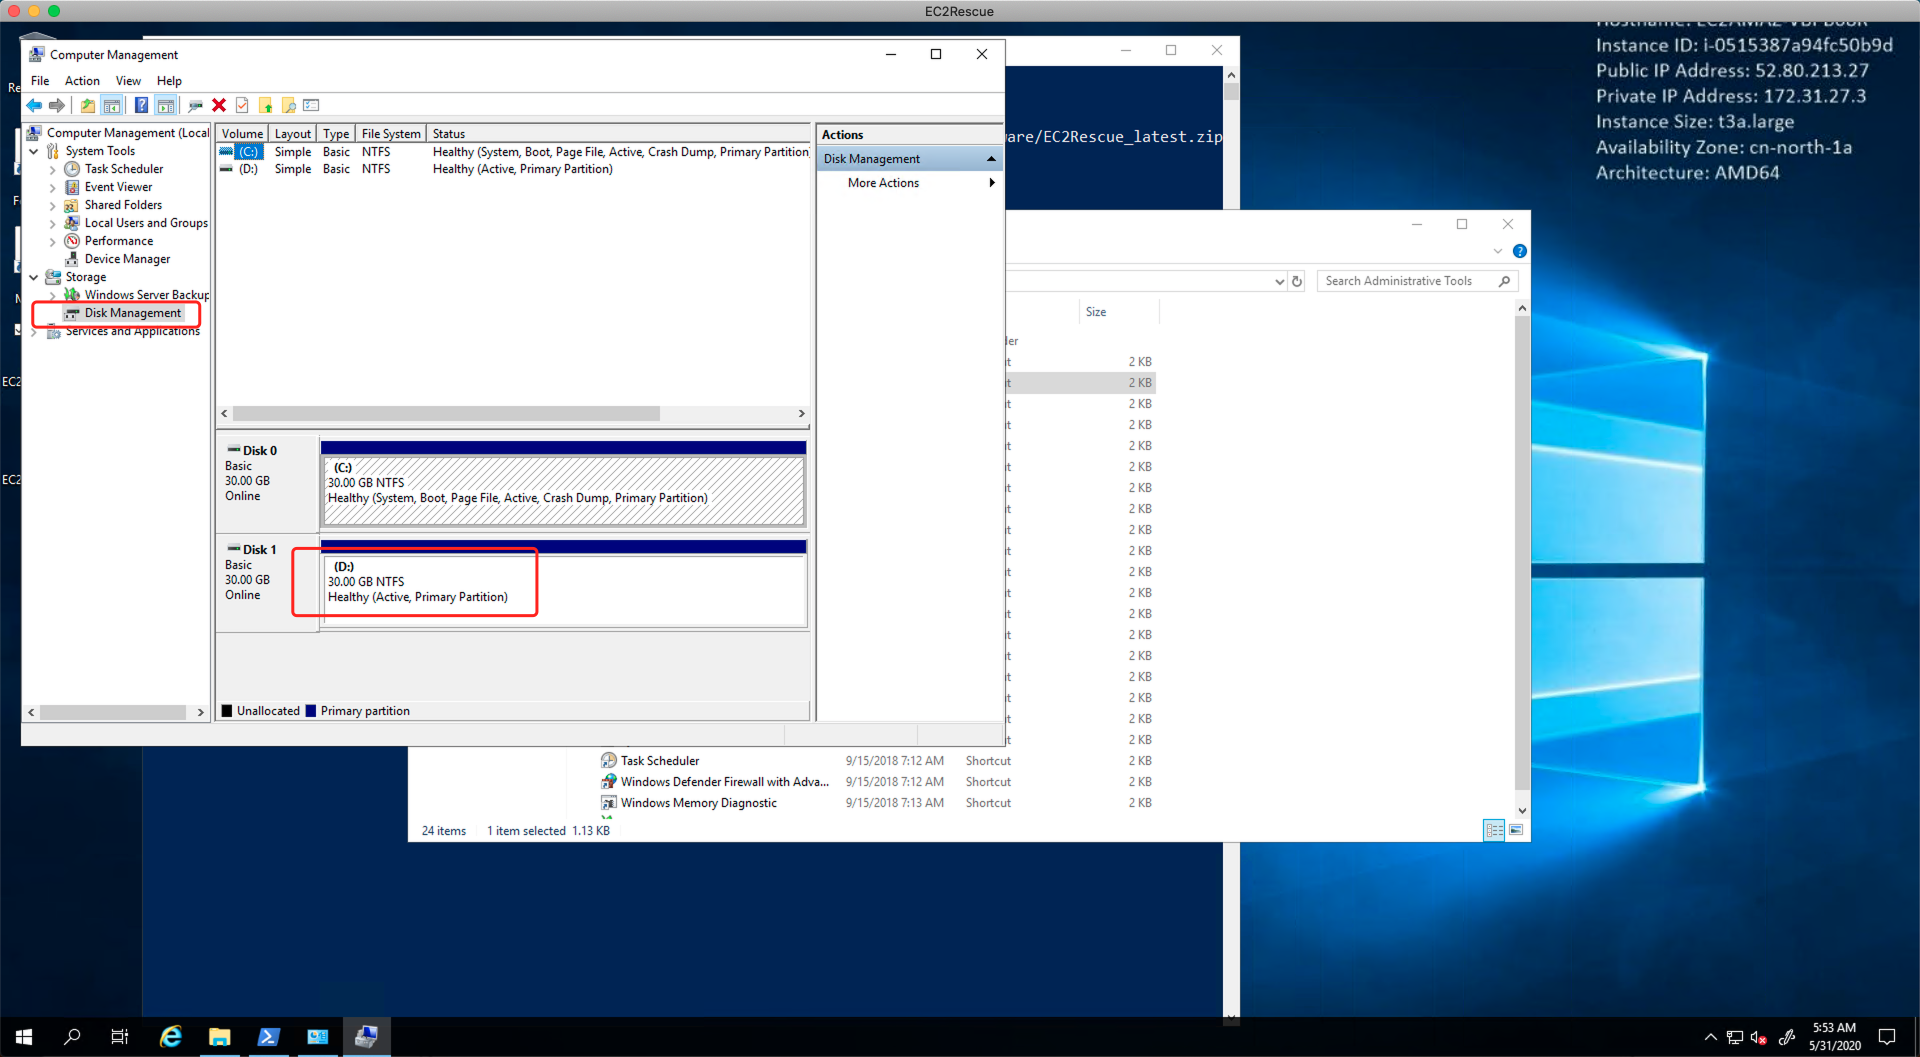
Task: Click the folder with magnifier toolbar icon
Action: coord(289,106)
